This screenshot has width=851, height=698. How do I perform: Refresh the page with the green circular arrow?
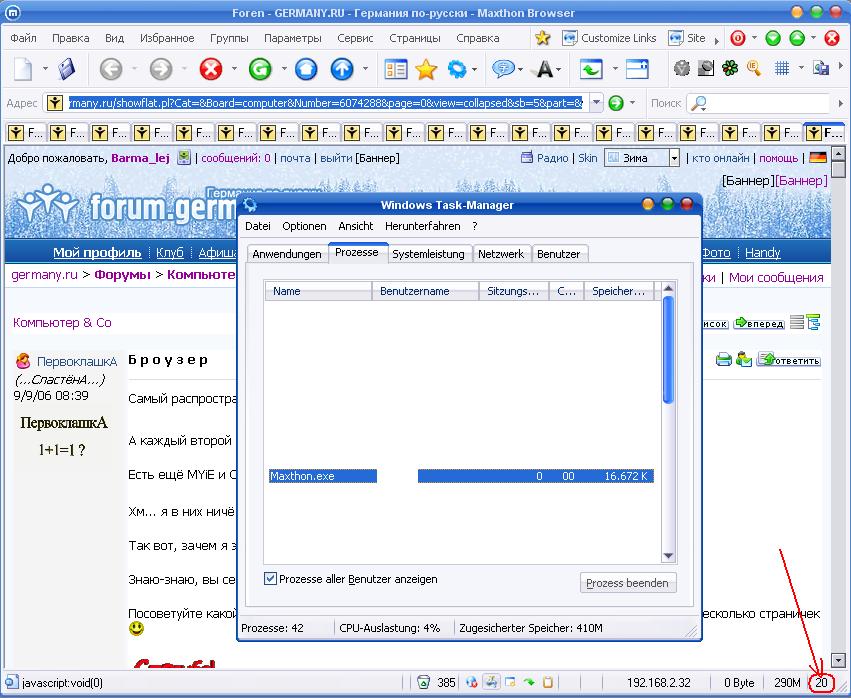click(260, 69)
